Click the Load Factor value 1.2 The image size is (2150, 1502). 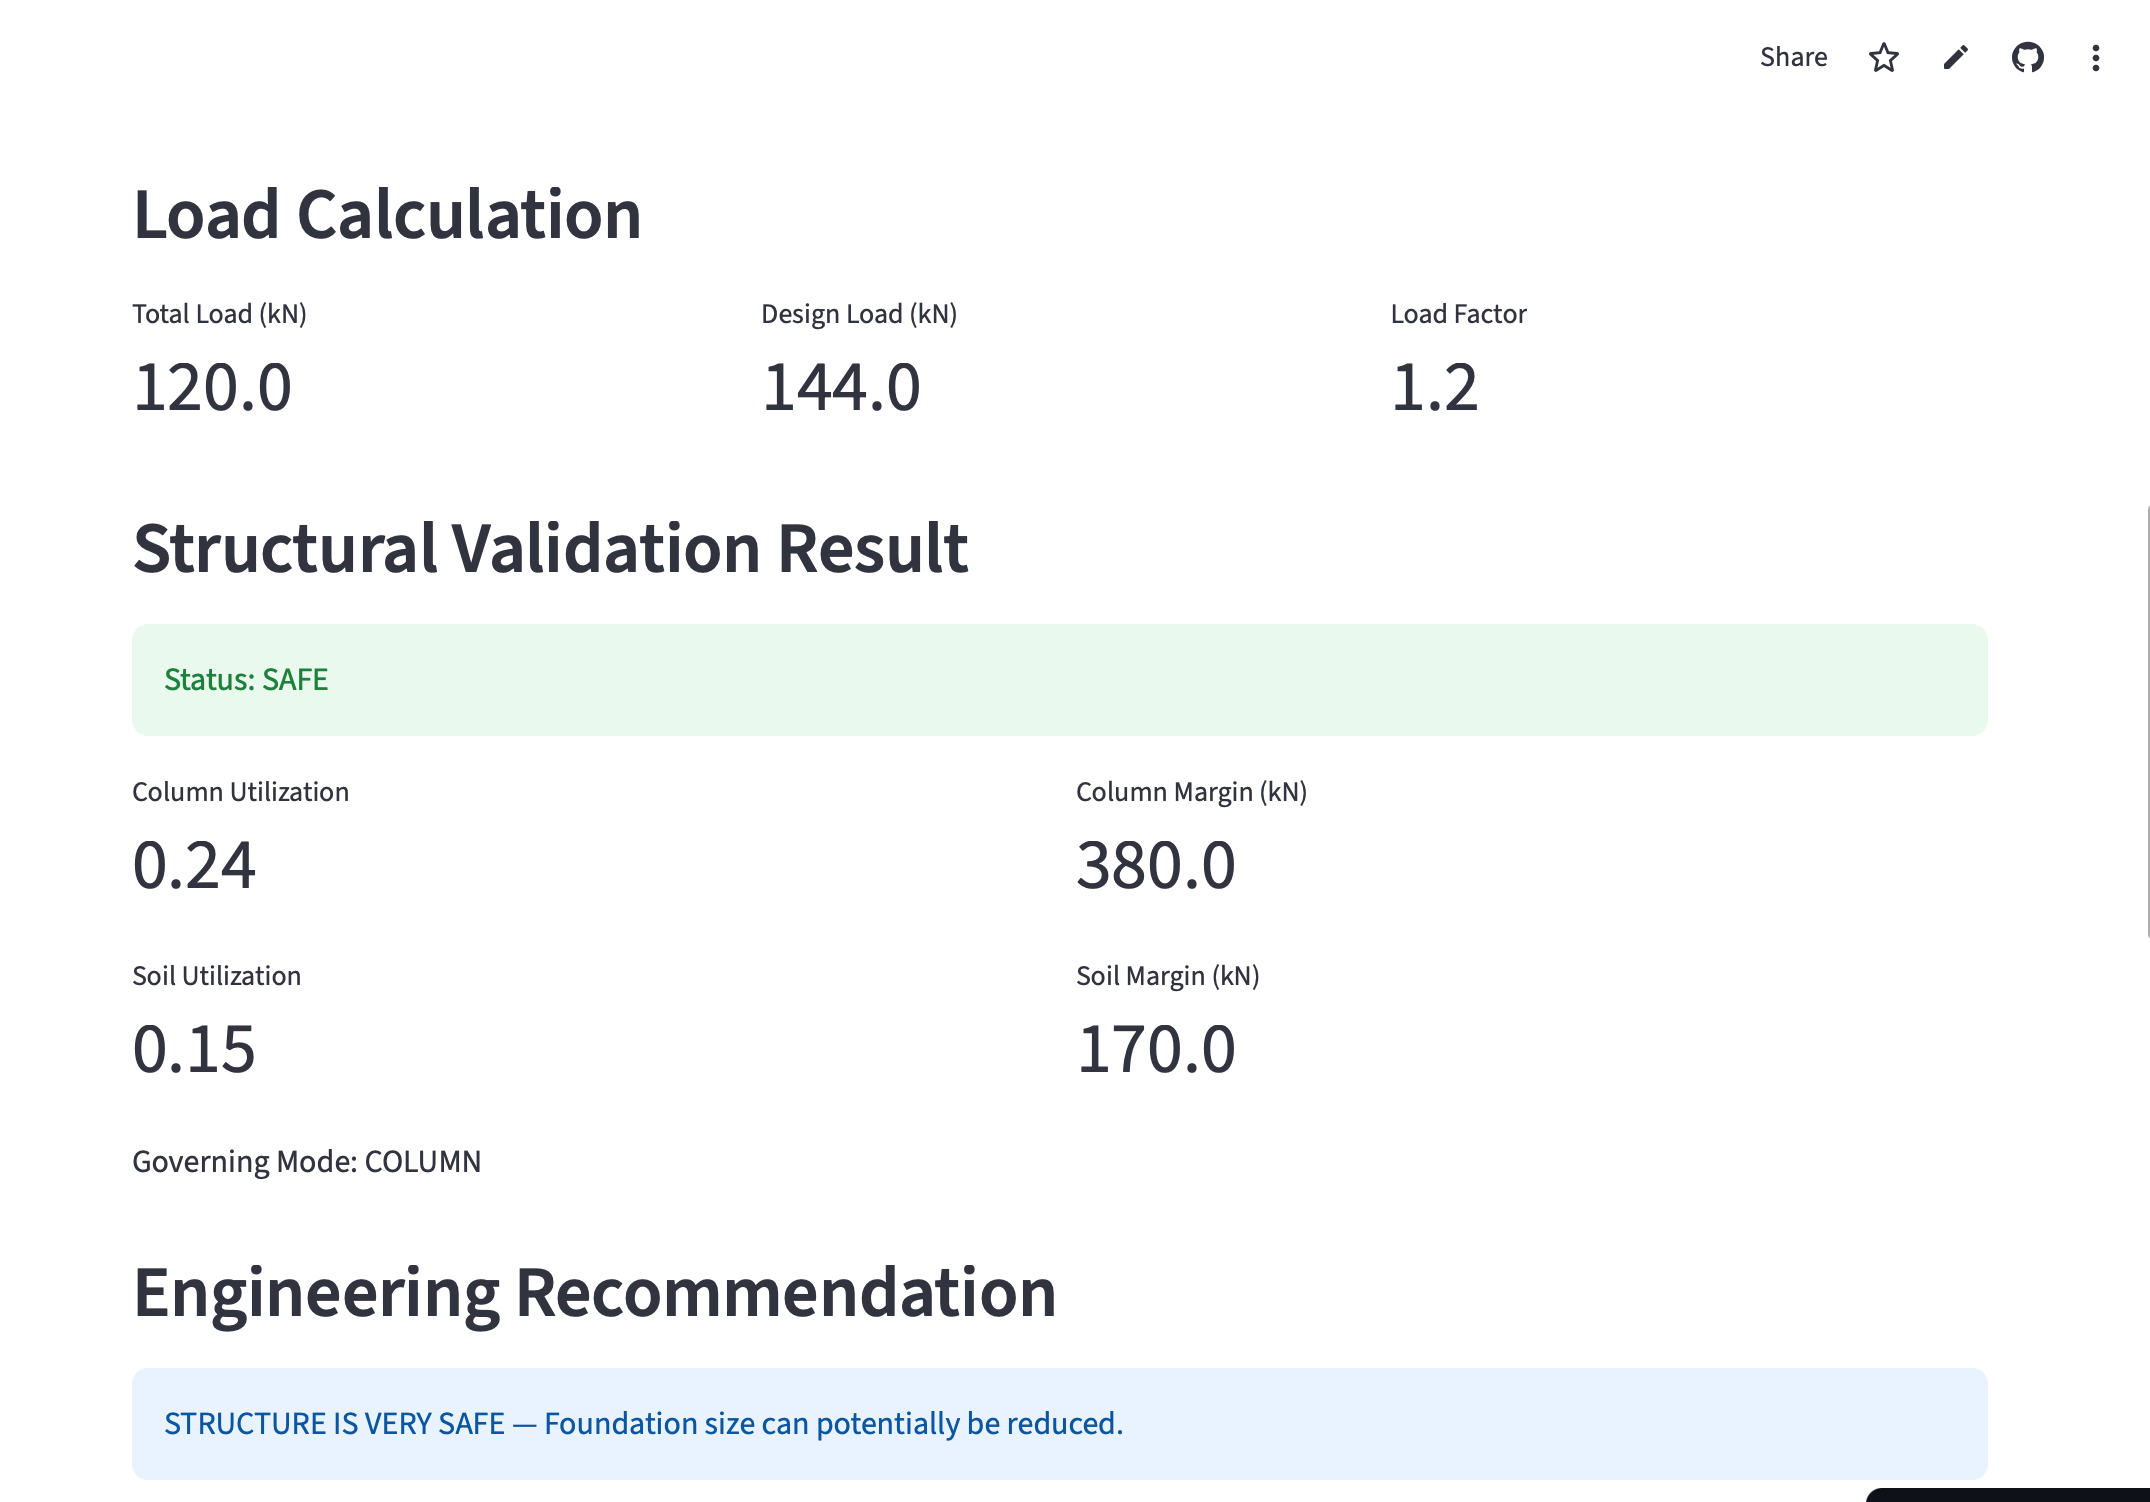point(1433,388)
